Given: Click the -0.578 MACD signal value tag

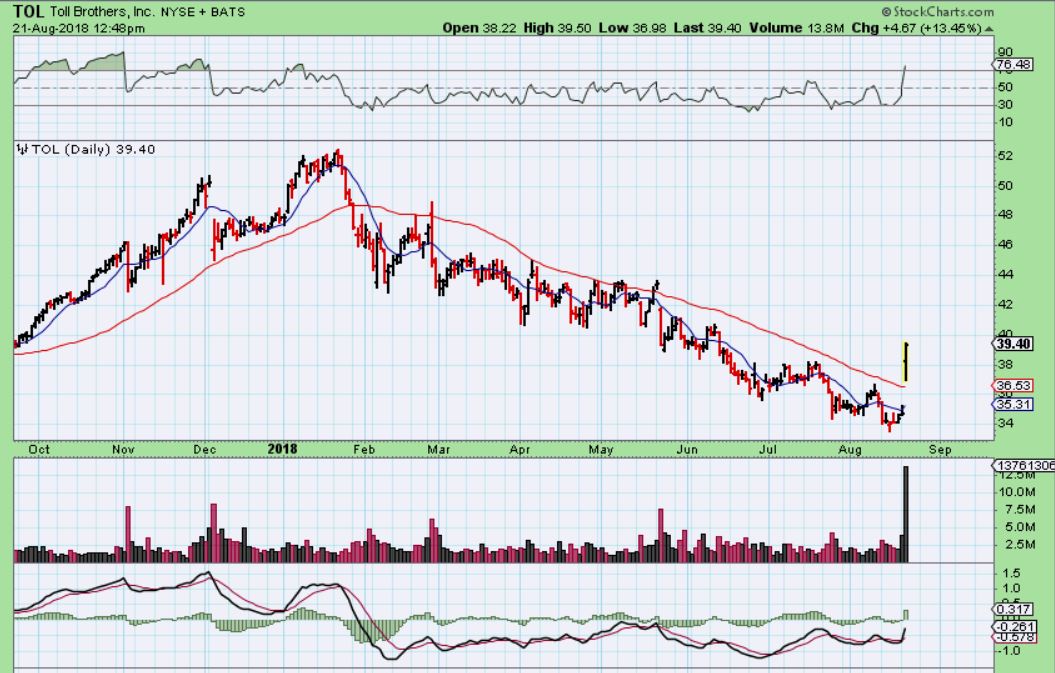Looking at the screenshot, I should [1014, 637].
